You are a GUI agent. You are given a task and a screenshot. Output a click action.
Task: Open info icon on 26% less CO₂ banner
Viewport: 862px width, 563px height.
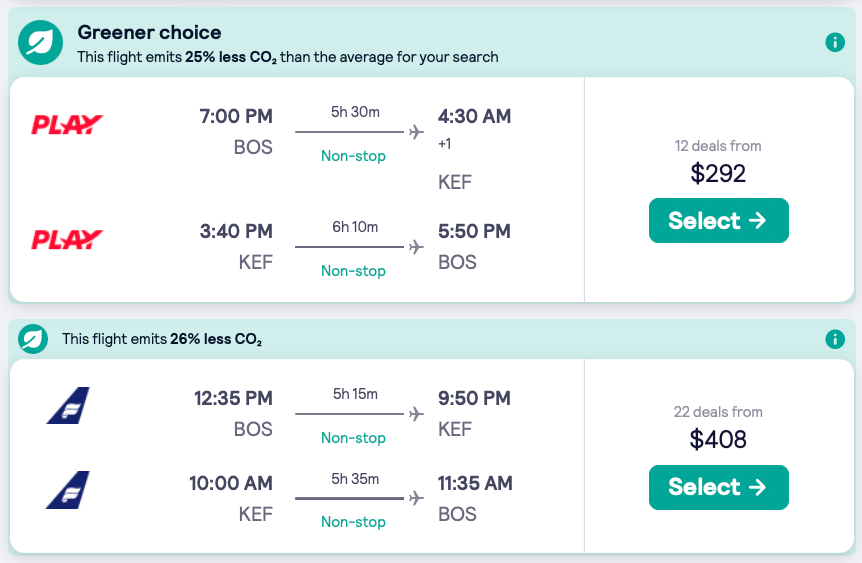click(x=835, y=339)
